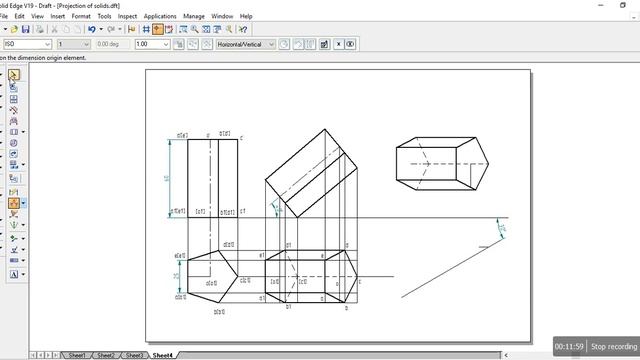
Task: Select the Sheet4 tab
Action: [162, 356]
